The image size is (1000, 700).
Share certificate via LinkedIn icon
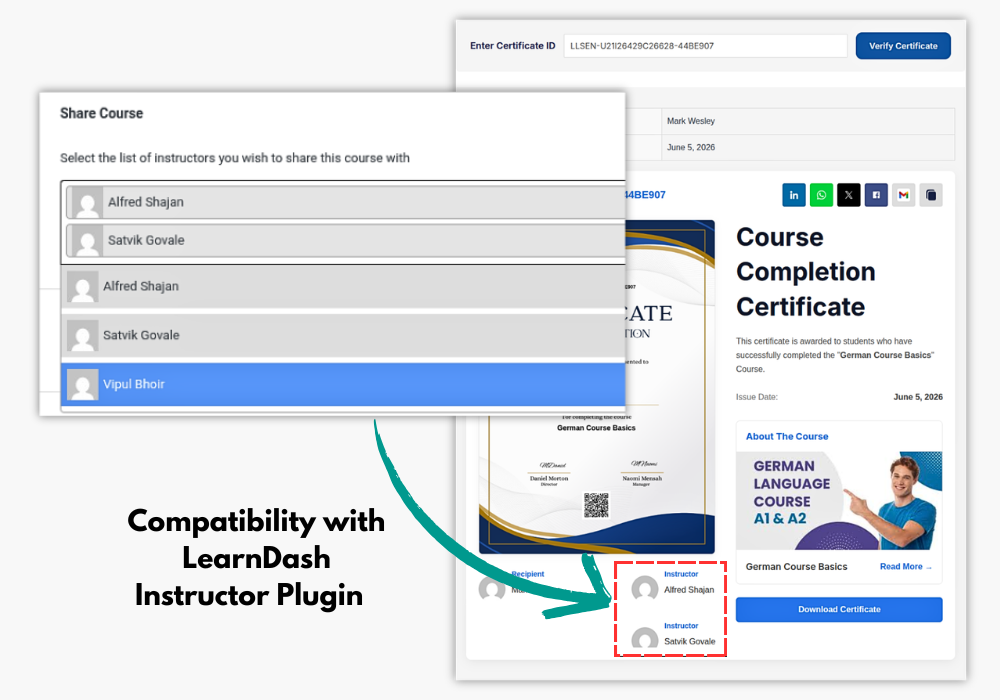coord(793,195)
